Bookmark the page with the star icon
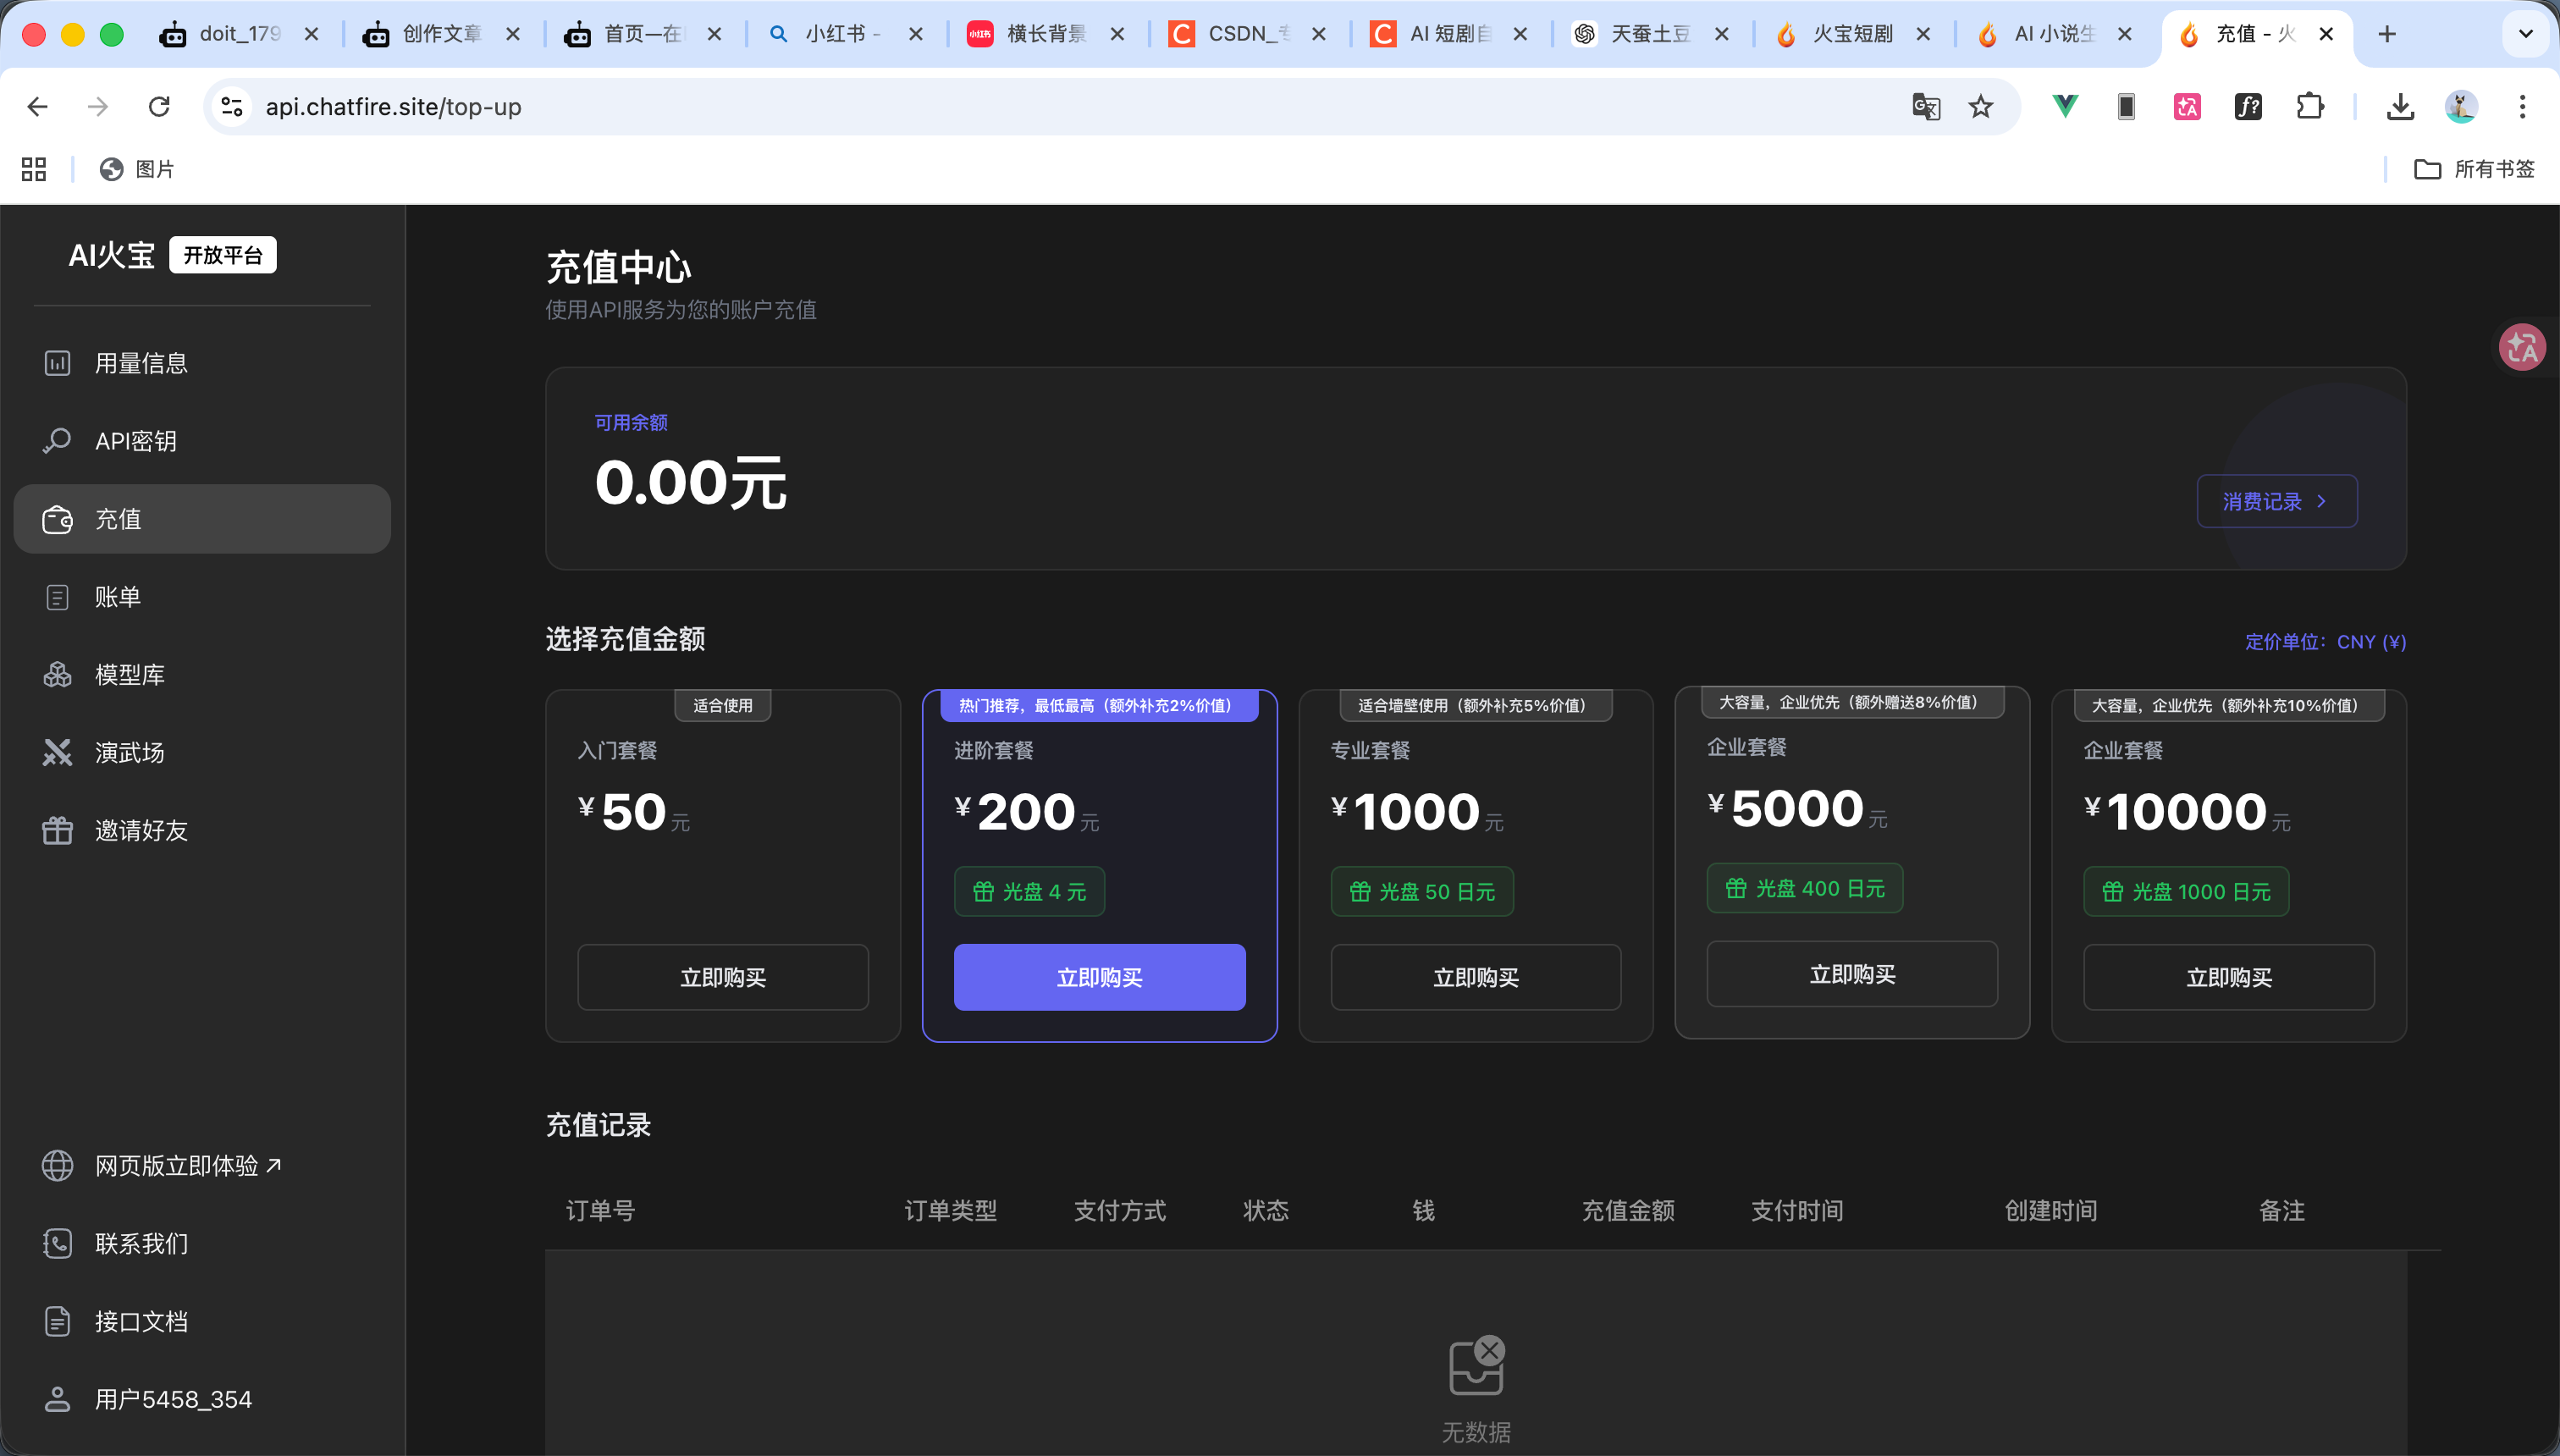 1981,106
